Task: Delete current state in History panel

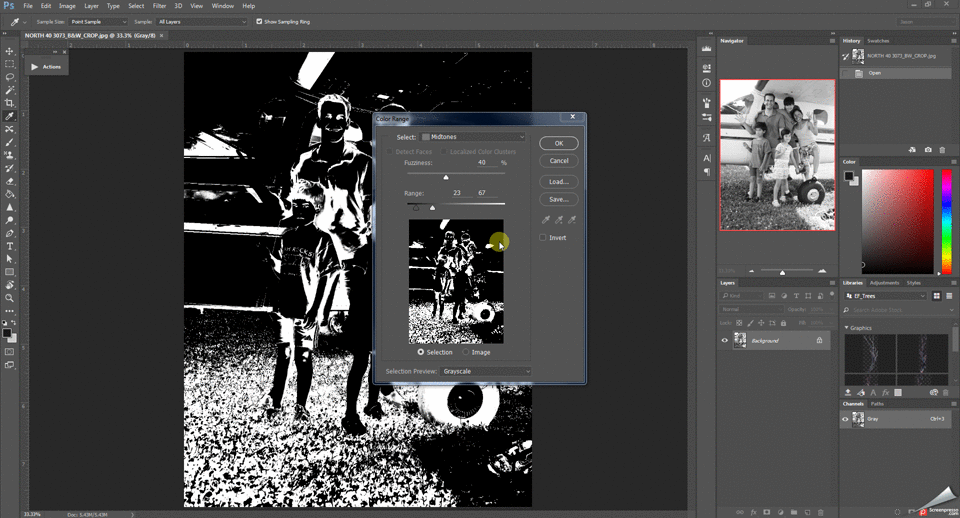Action: (942, 150)
